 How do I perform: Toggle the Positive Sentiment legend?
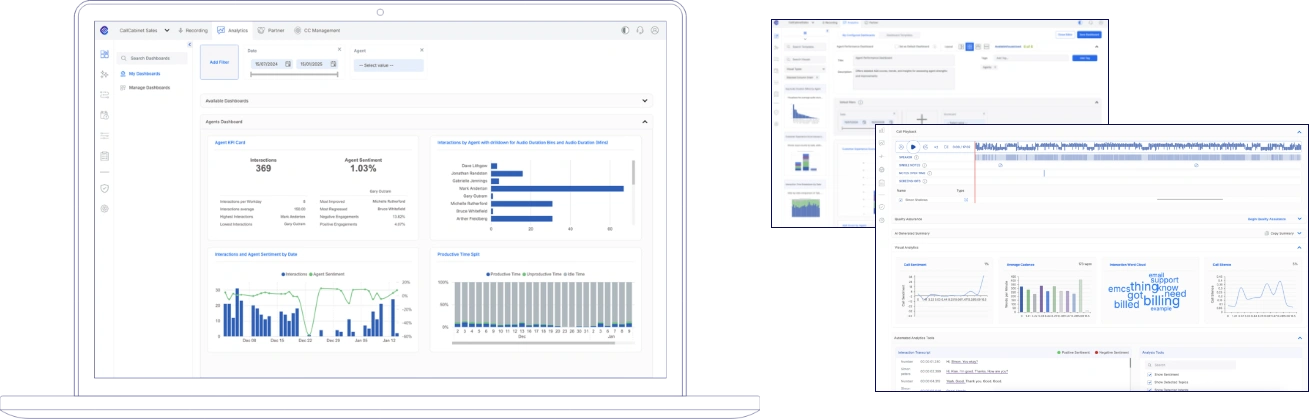[1075, 353]
